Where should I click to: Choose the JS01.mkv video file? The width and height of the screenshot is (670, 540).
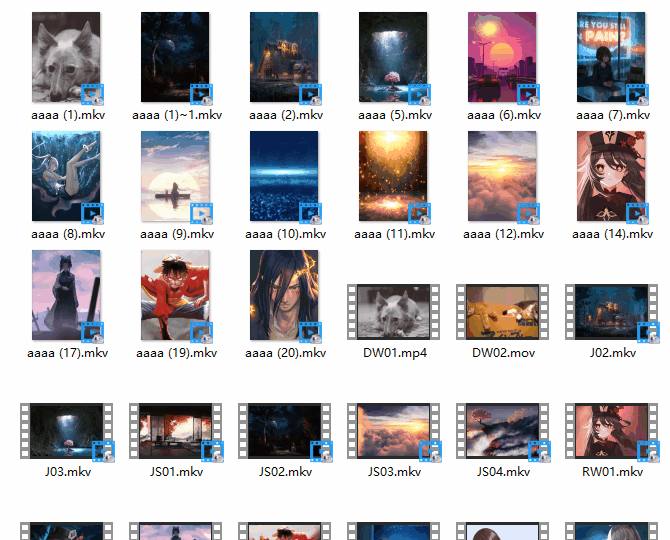tap(176, 431)
